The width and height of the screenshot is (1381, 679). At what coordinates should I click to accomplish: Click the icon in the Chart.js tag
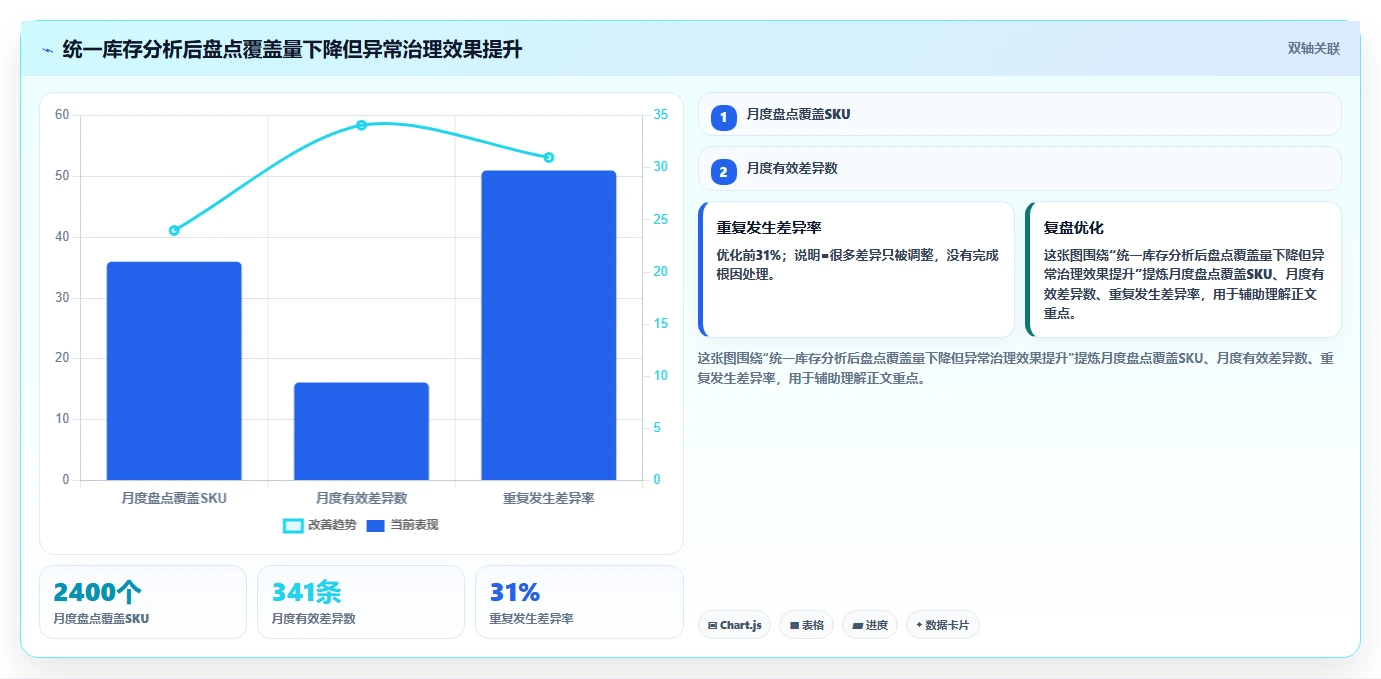coord(712,625)
